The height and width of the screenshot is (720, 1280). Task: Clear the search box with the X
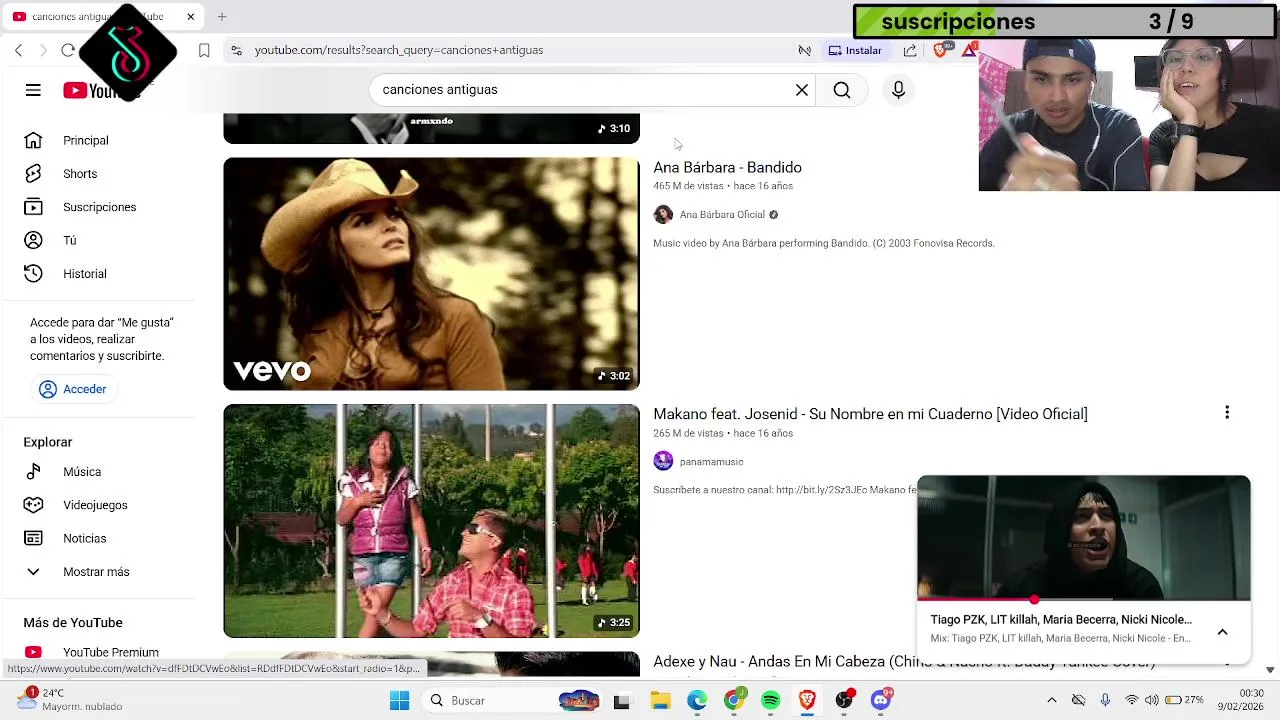pyautogui.click(x=802, y=90)
